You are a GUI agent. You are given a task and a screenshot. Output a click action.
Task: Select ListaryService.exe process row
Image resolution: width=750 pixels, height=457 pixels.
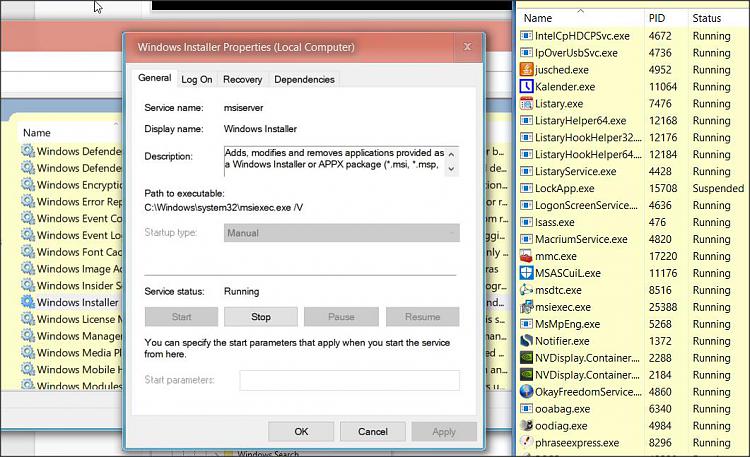pos(632,171)
